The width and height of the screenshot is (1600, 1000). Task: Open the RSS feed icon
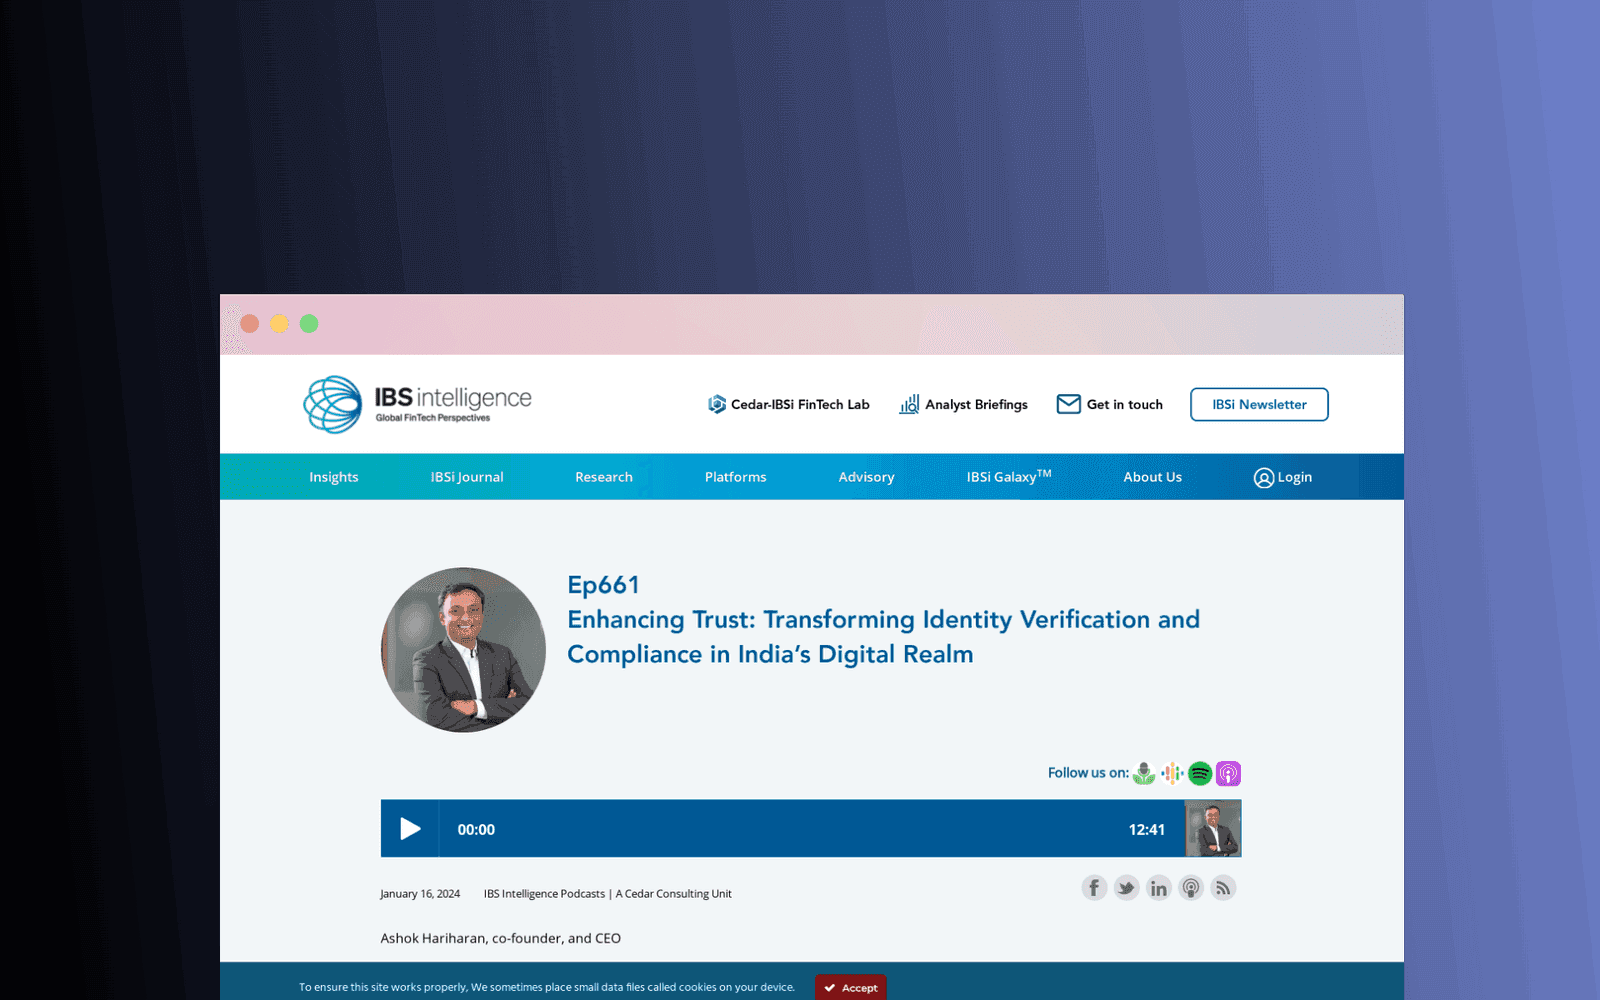(x=1223, y=888)
